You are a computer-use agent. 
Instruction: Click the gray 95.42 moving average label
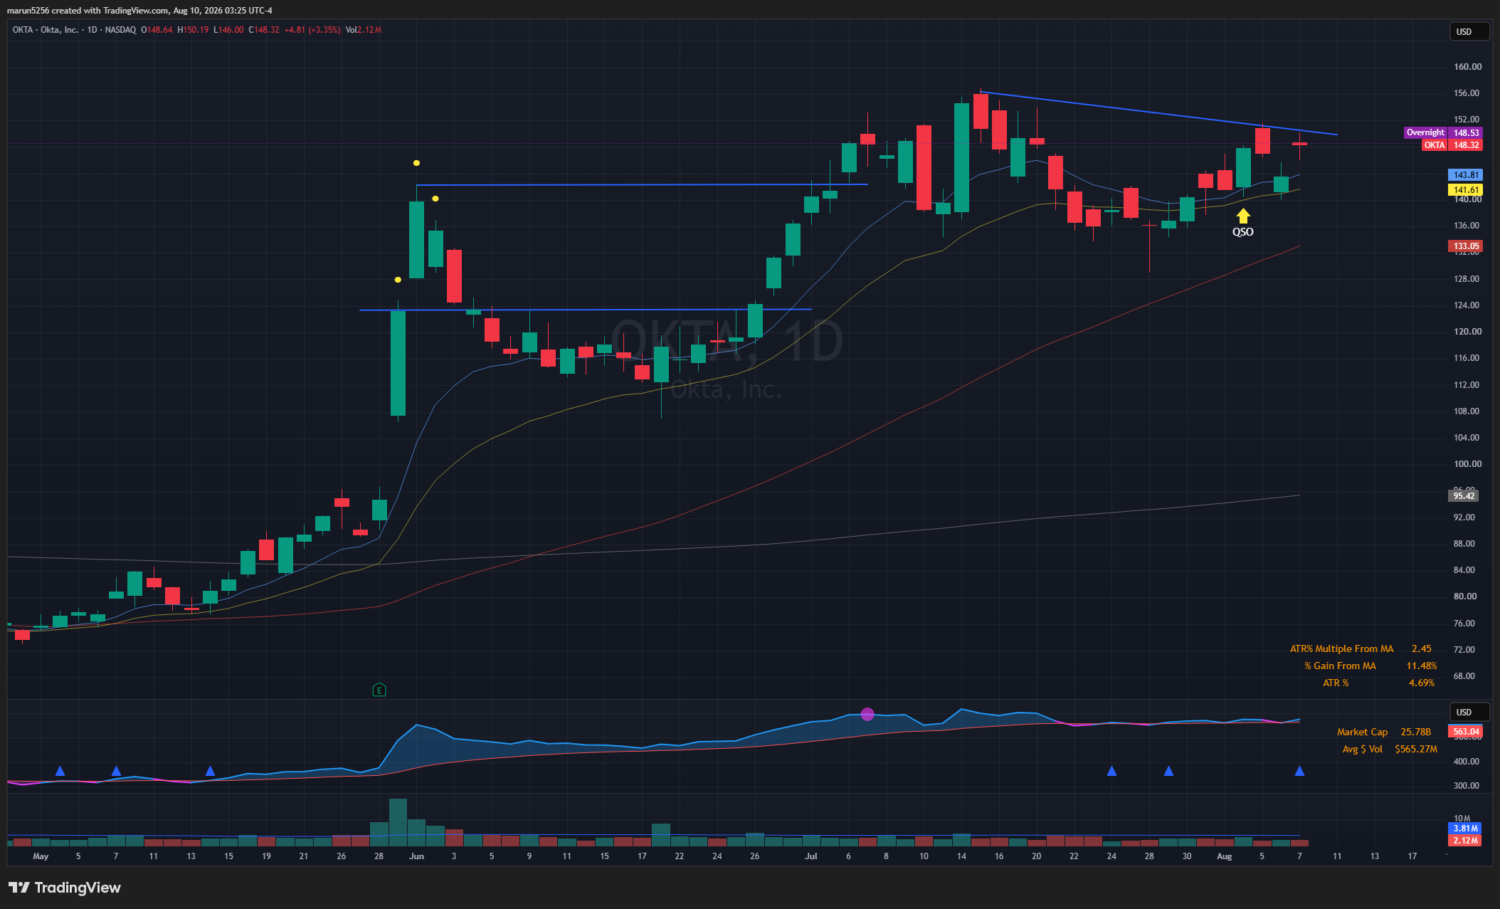[x=1464, y=496]
